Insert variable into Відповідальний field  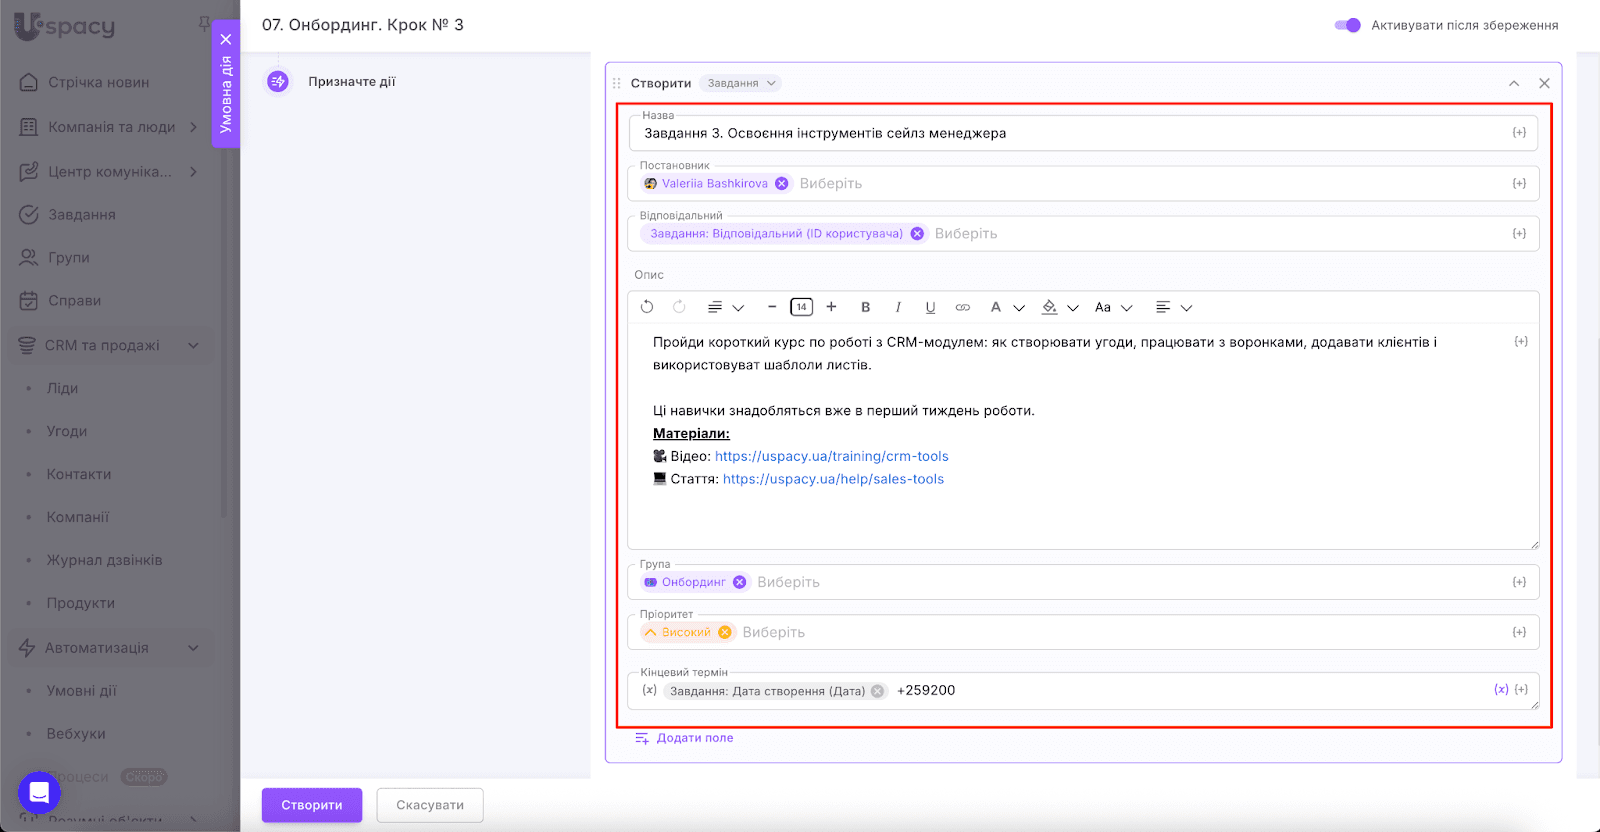1519,233
